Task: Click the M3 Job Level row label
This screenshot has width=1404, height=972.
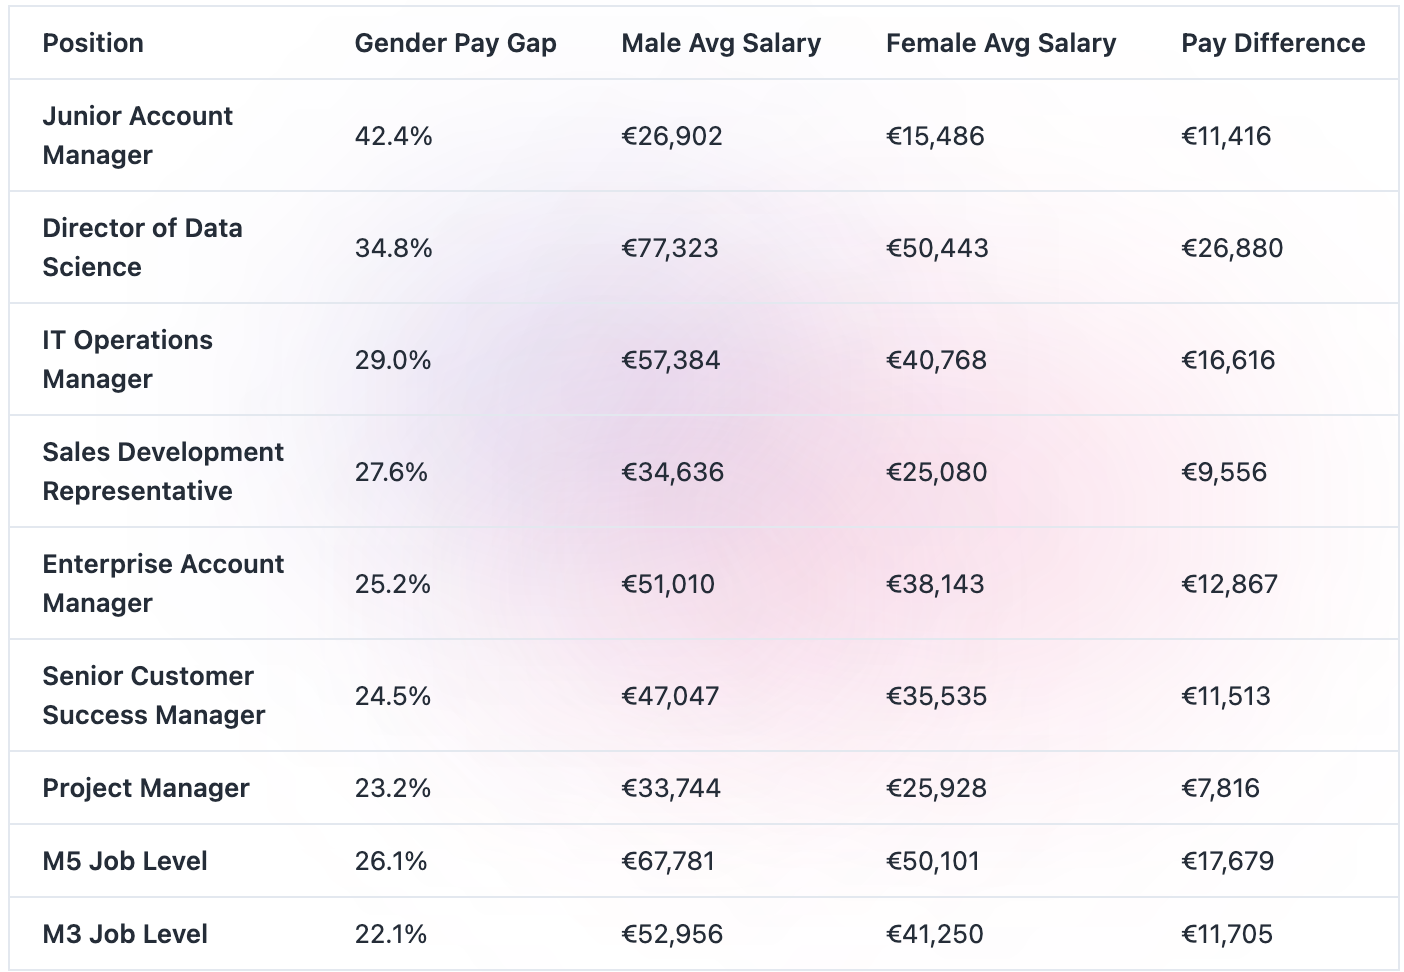Action: point(125,934)
